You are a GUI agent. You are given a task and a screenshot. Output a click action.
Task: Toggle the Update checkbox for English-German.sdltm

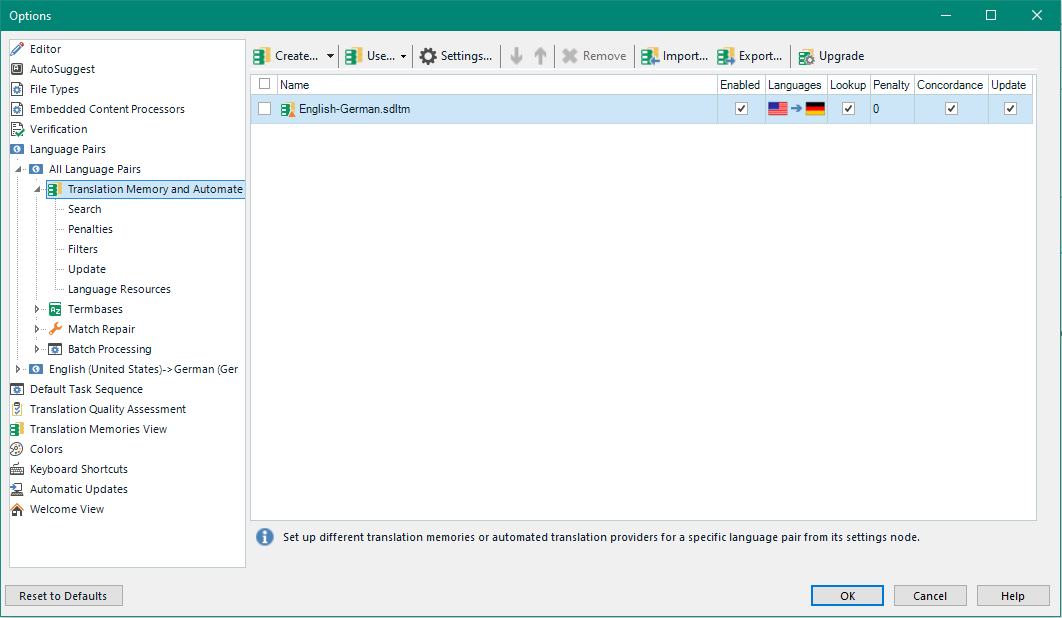point(1010,109)
